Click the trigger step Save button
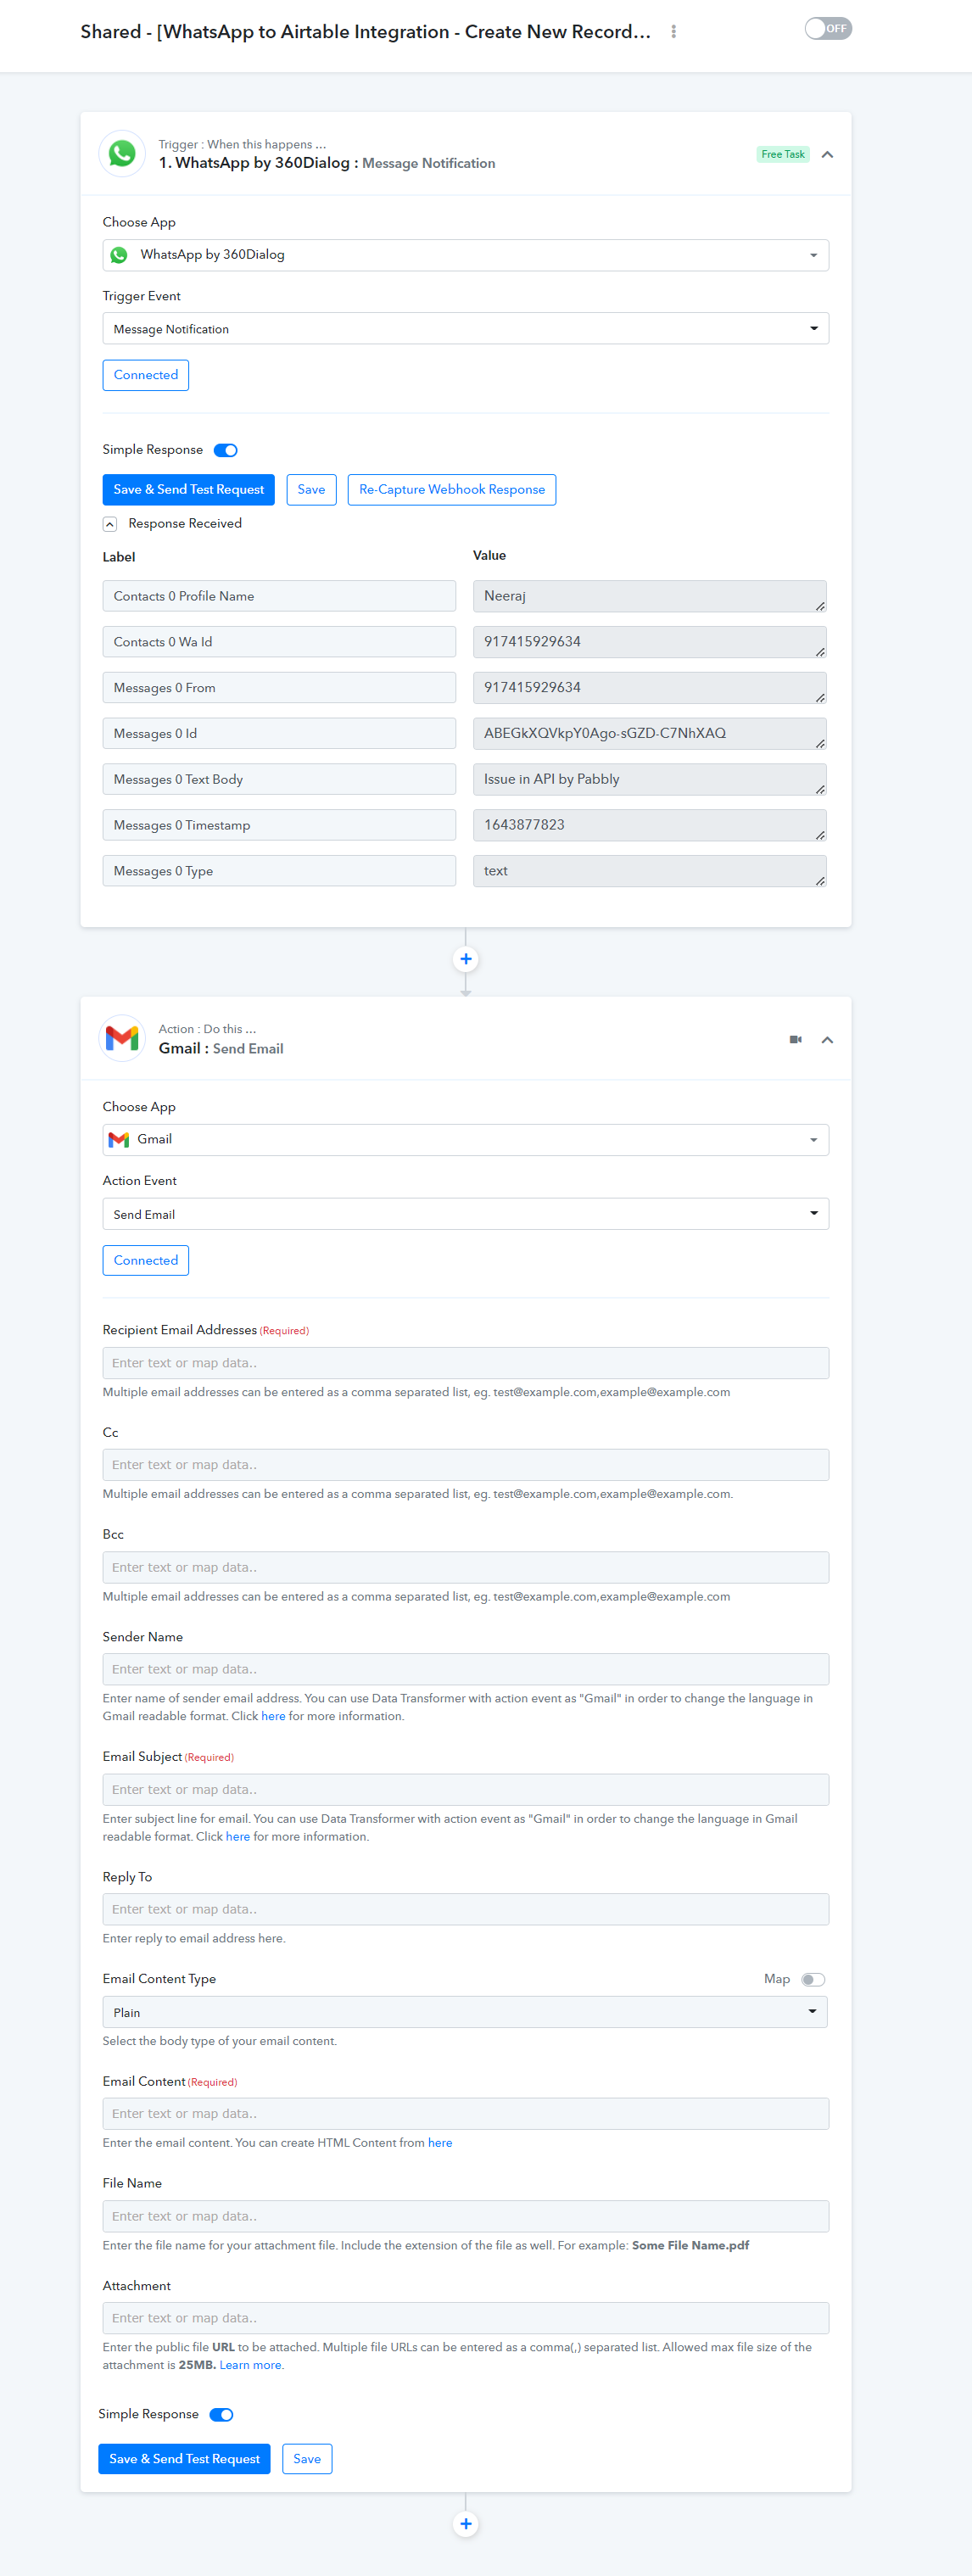This screenshot has width=972, height=2576. point(311,490)
